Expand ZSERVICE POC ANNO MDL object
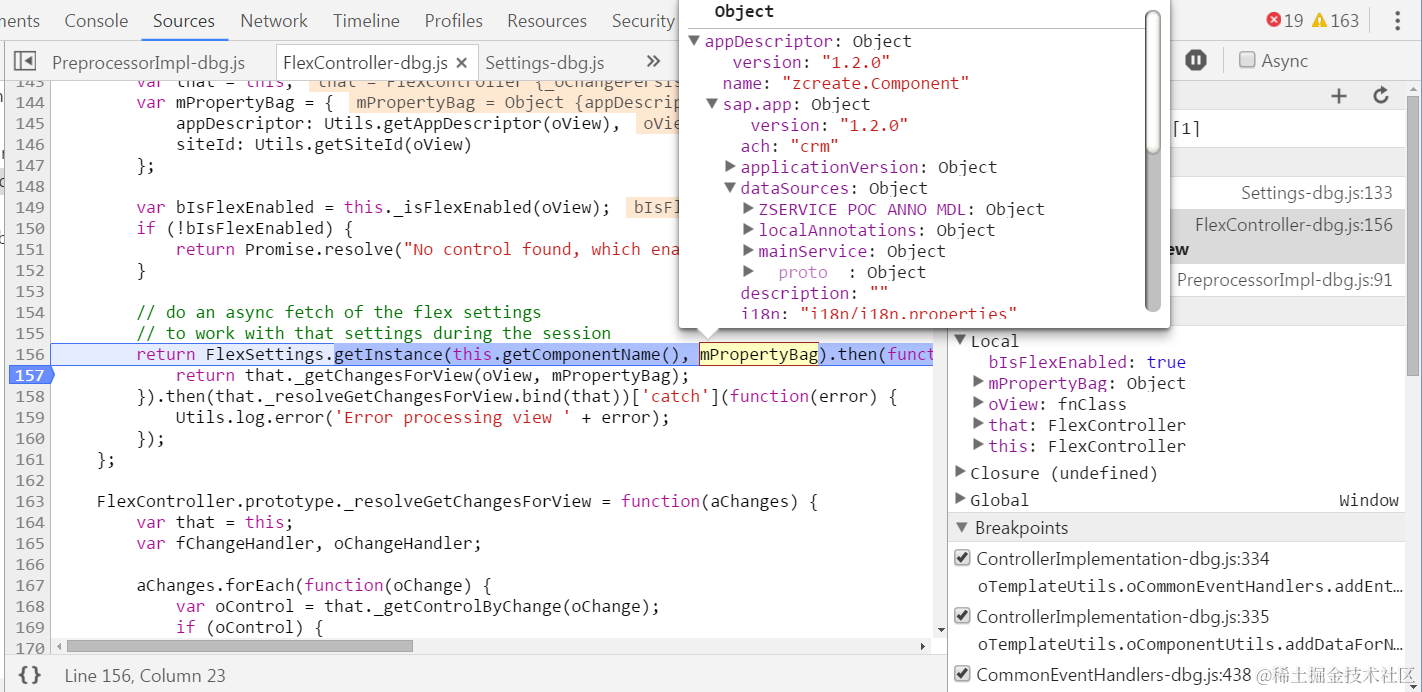 749,209
